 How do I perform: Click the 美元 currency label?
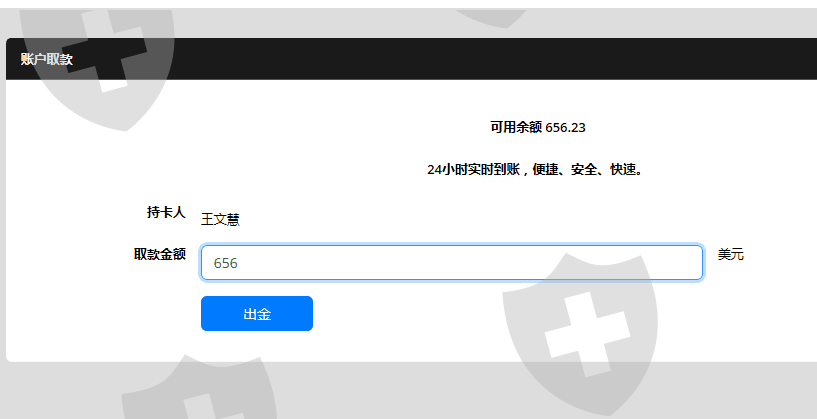click(731, 254)
